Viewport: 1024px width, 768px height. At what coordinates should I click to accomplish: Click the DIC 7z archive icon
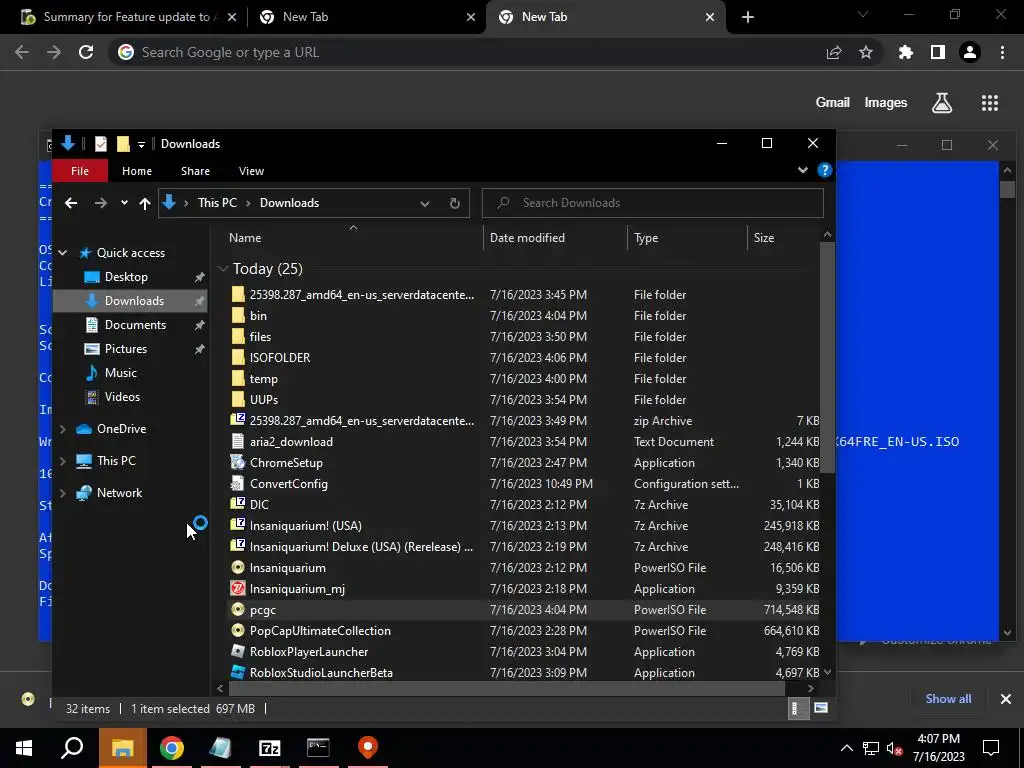tap(238, 504)
